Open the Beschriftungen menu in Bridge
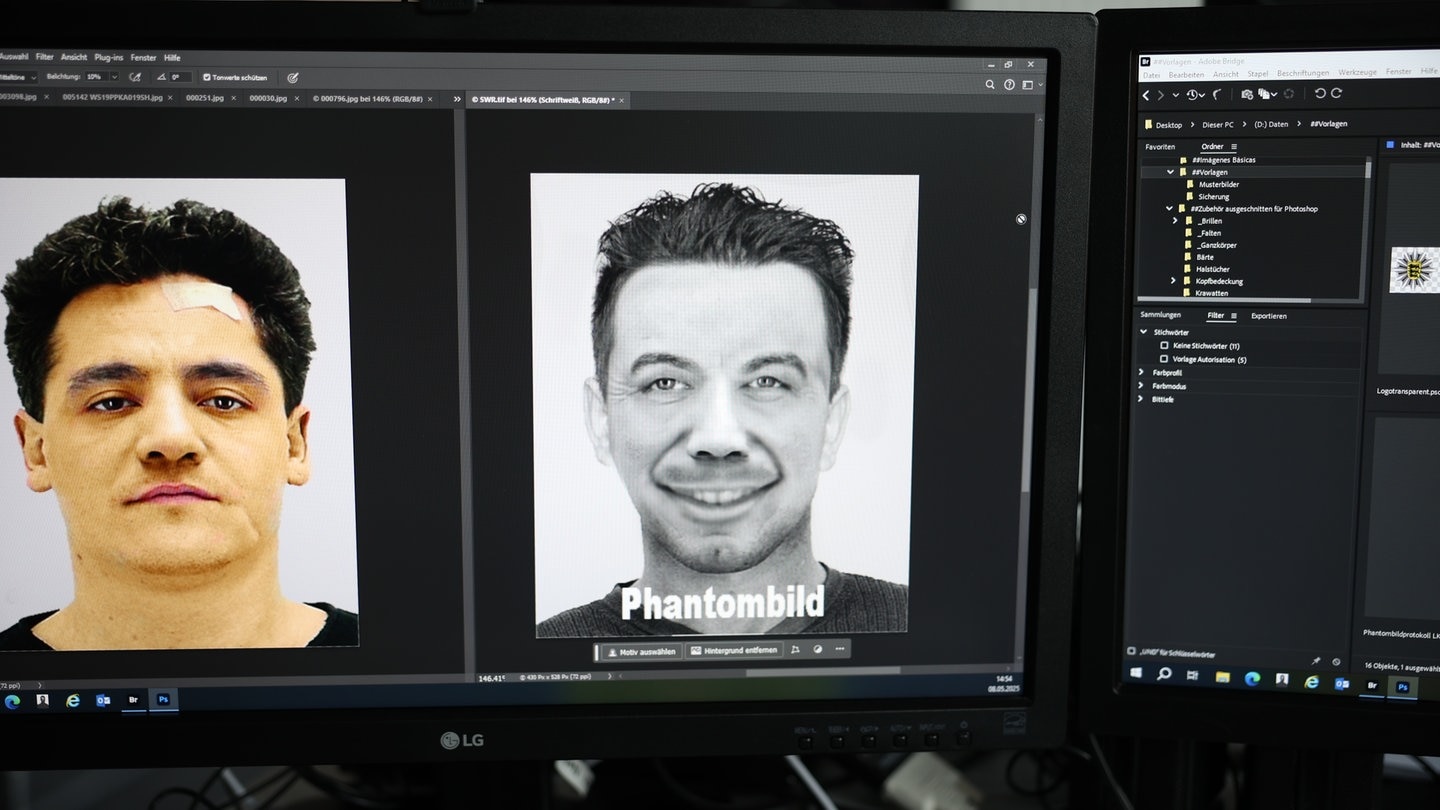 click(x=1303, y=73)
